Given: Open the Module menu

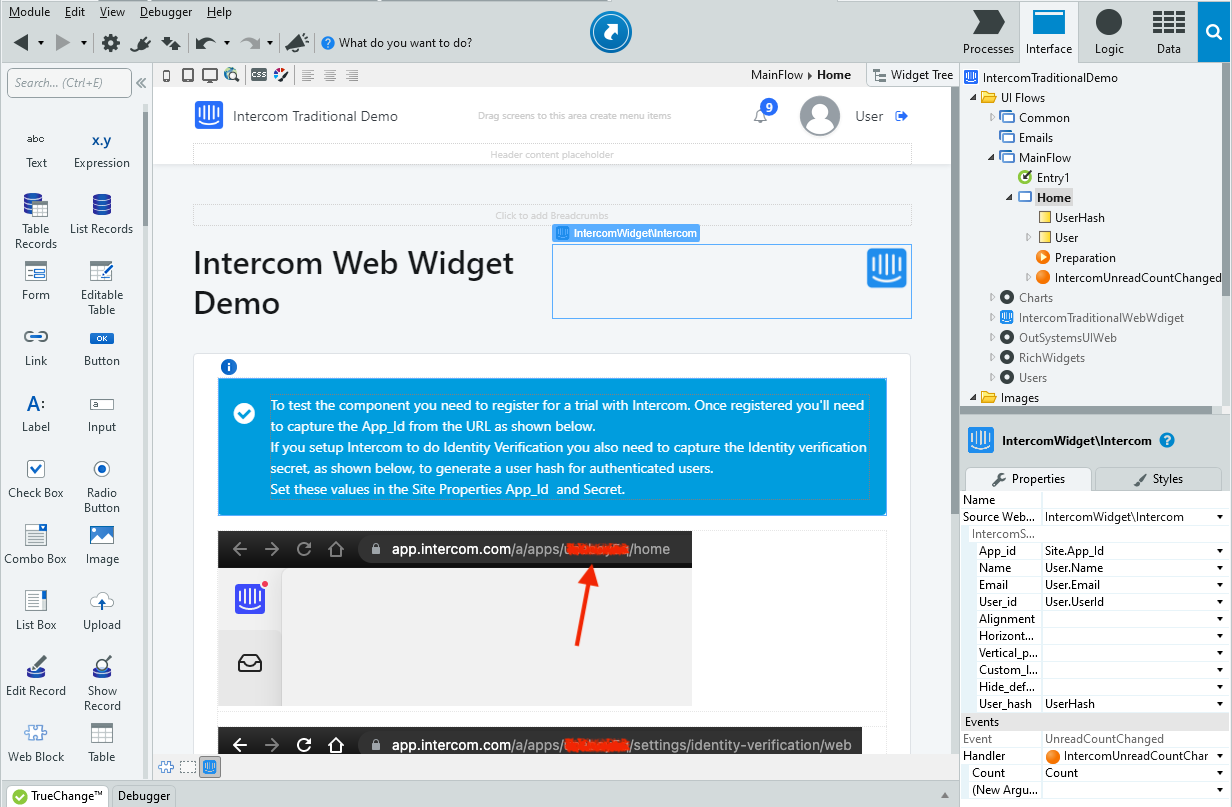Looking at the screenshot, I should (x=29, y=12).
